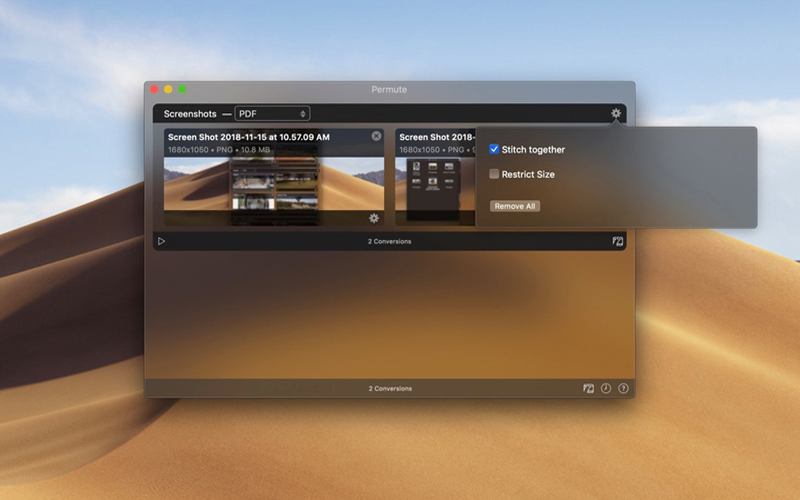800x500 pixels.
Task: Click '2 Conversions' text in group bar
Action: point(389,241)
